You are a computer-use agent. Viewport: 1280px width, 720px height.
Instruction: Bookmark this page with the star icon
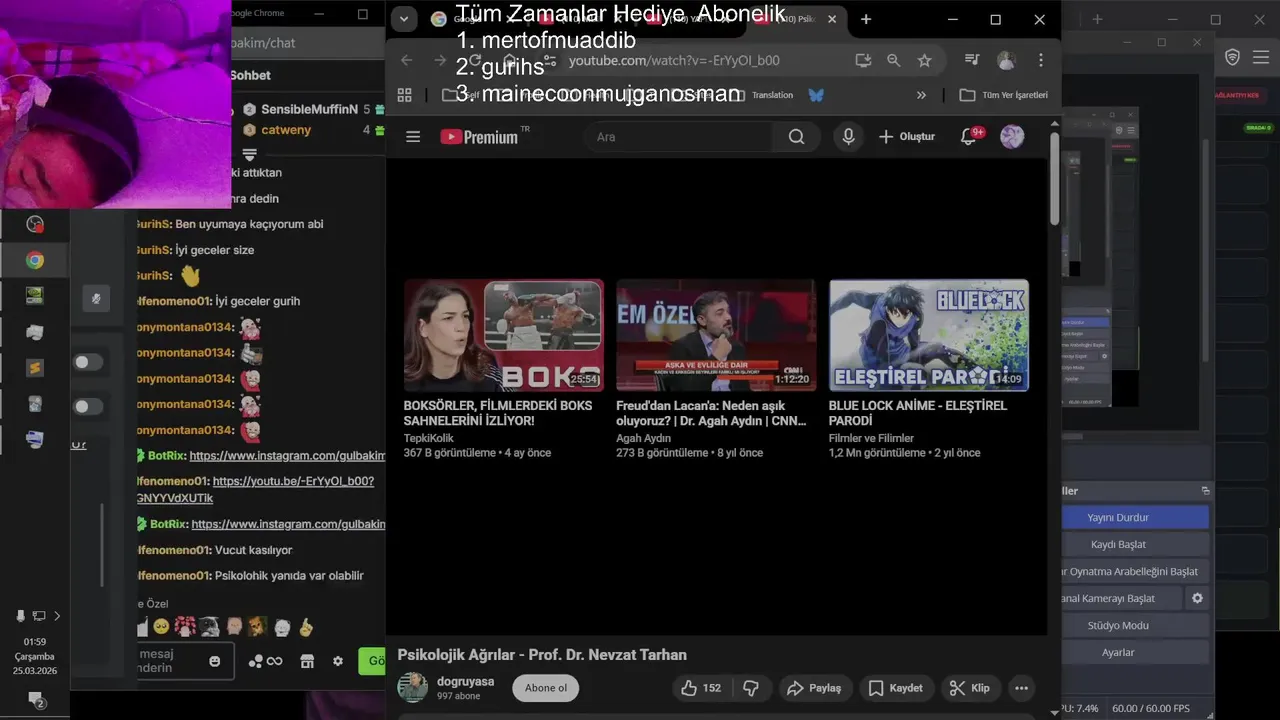pos(924,60)
